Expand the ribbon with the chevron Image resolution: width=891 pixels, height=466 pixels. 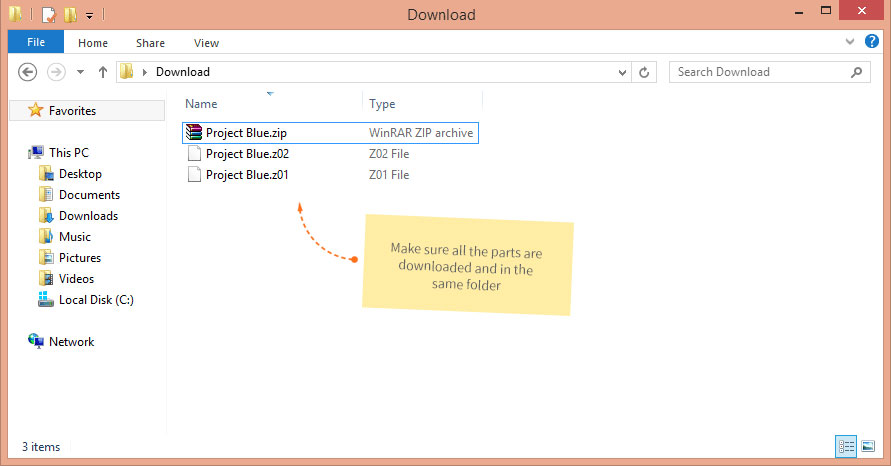click(849, 42)
